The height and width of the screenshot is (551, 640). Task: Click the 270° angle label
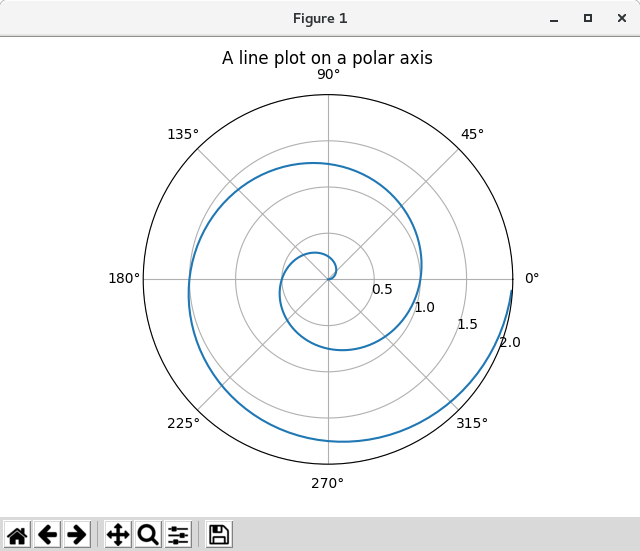tap(327, 483)
